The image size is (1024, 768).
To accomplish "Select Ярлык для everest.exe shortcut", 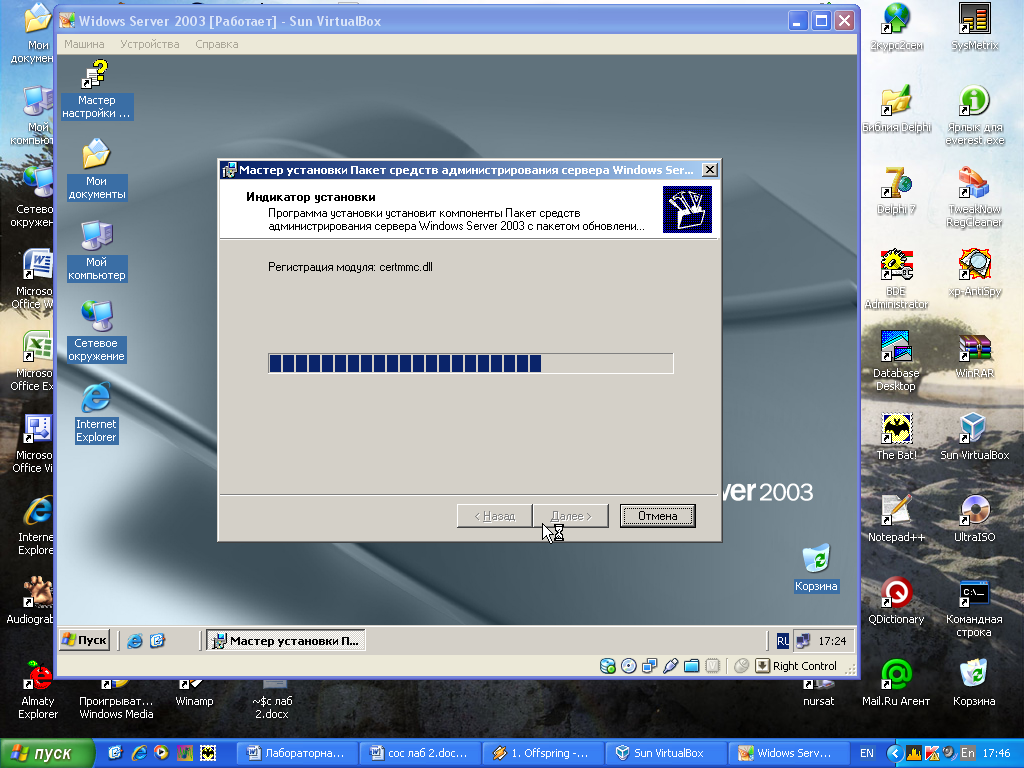I will point(974,115).
